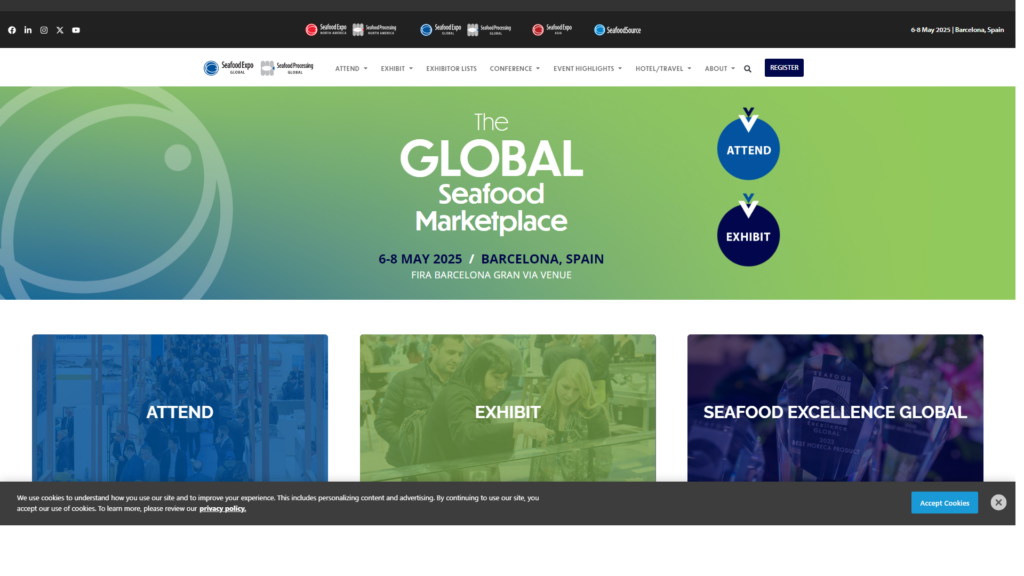Click Seafood Expo Global logo in main navigation
This screenshot has width=1024, height=576.
pyautogui.click(x=229, y=68)
